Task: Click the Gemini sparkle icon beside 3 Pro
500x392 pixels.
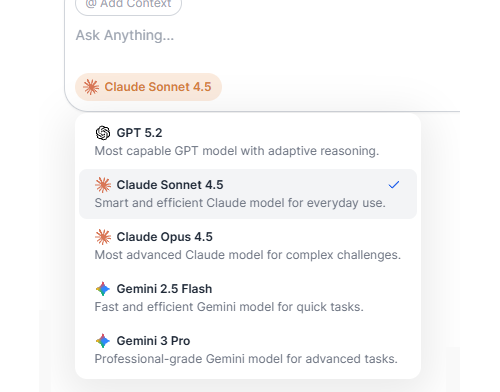Action: (x=103, y=341)
